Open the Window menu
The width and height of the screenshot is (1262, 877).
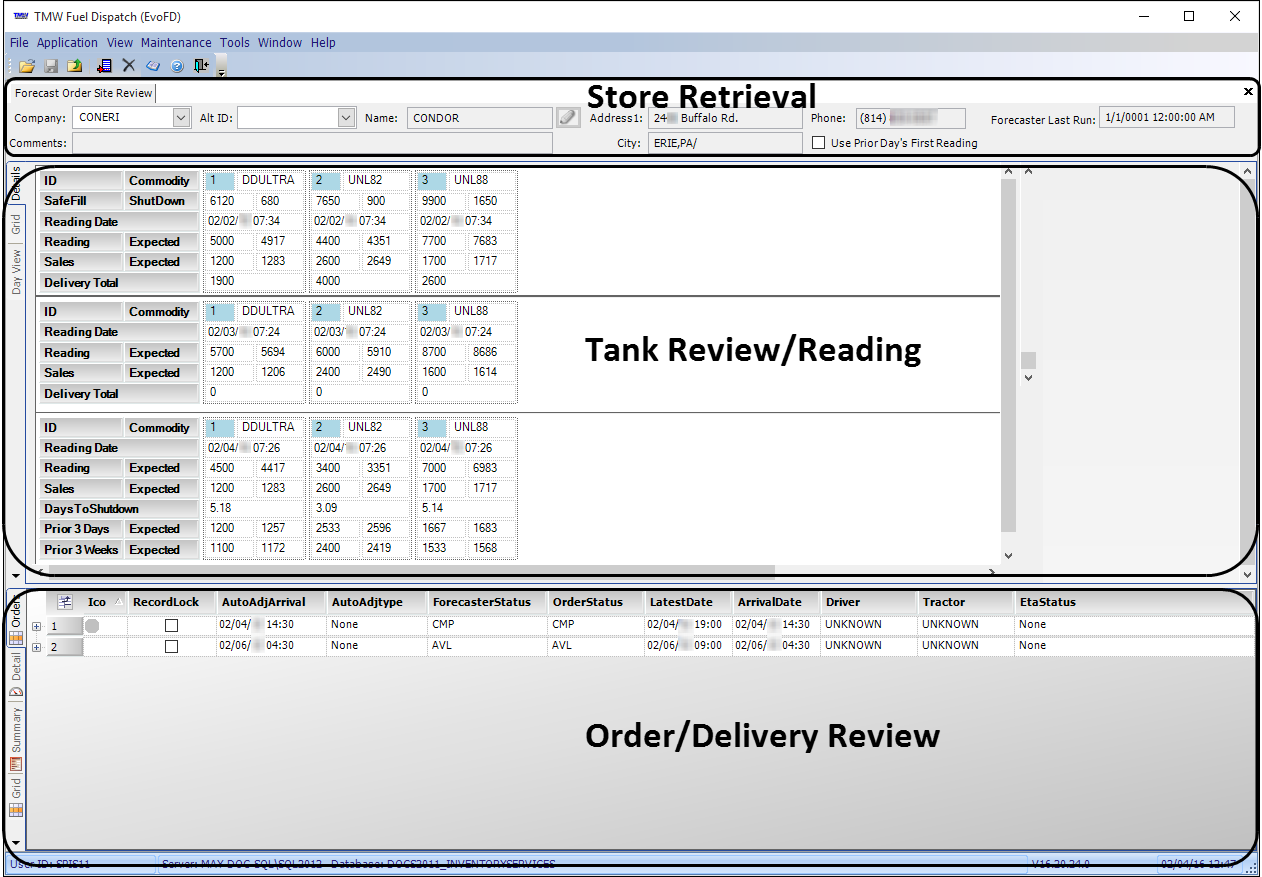pyautogui.click(x=280, y=43)
